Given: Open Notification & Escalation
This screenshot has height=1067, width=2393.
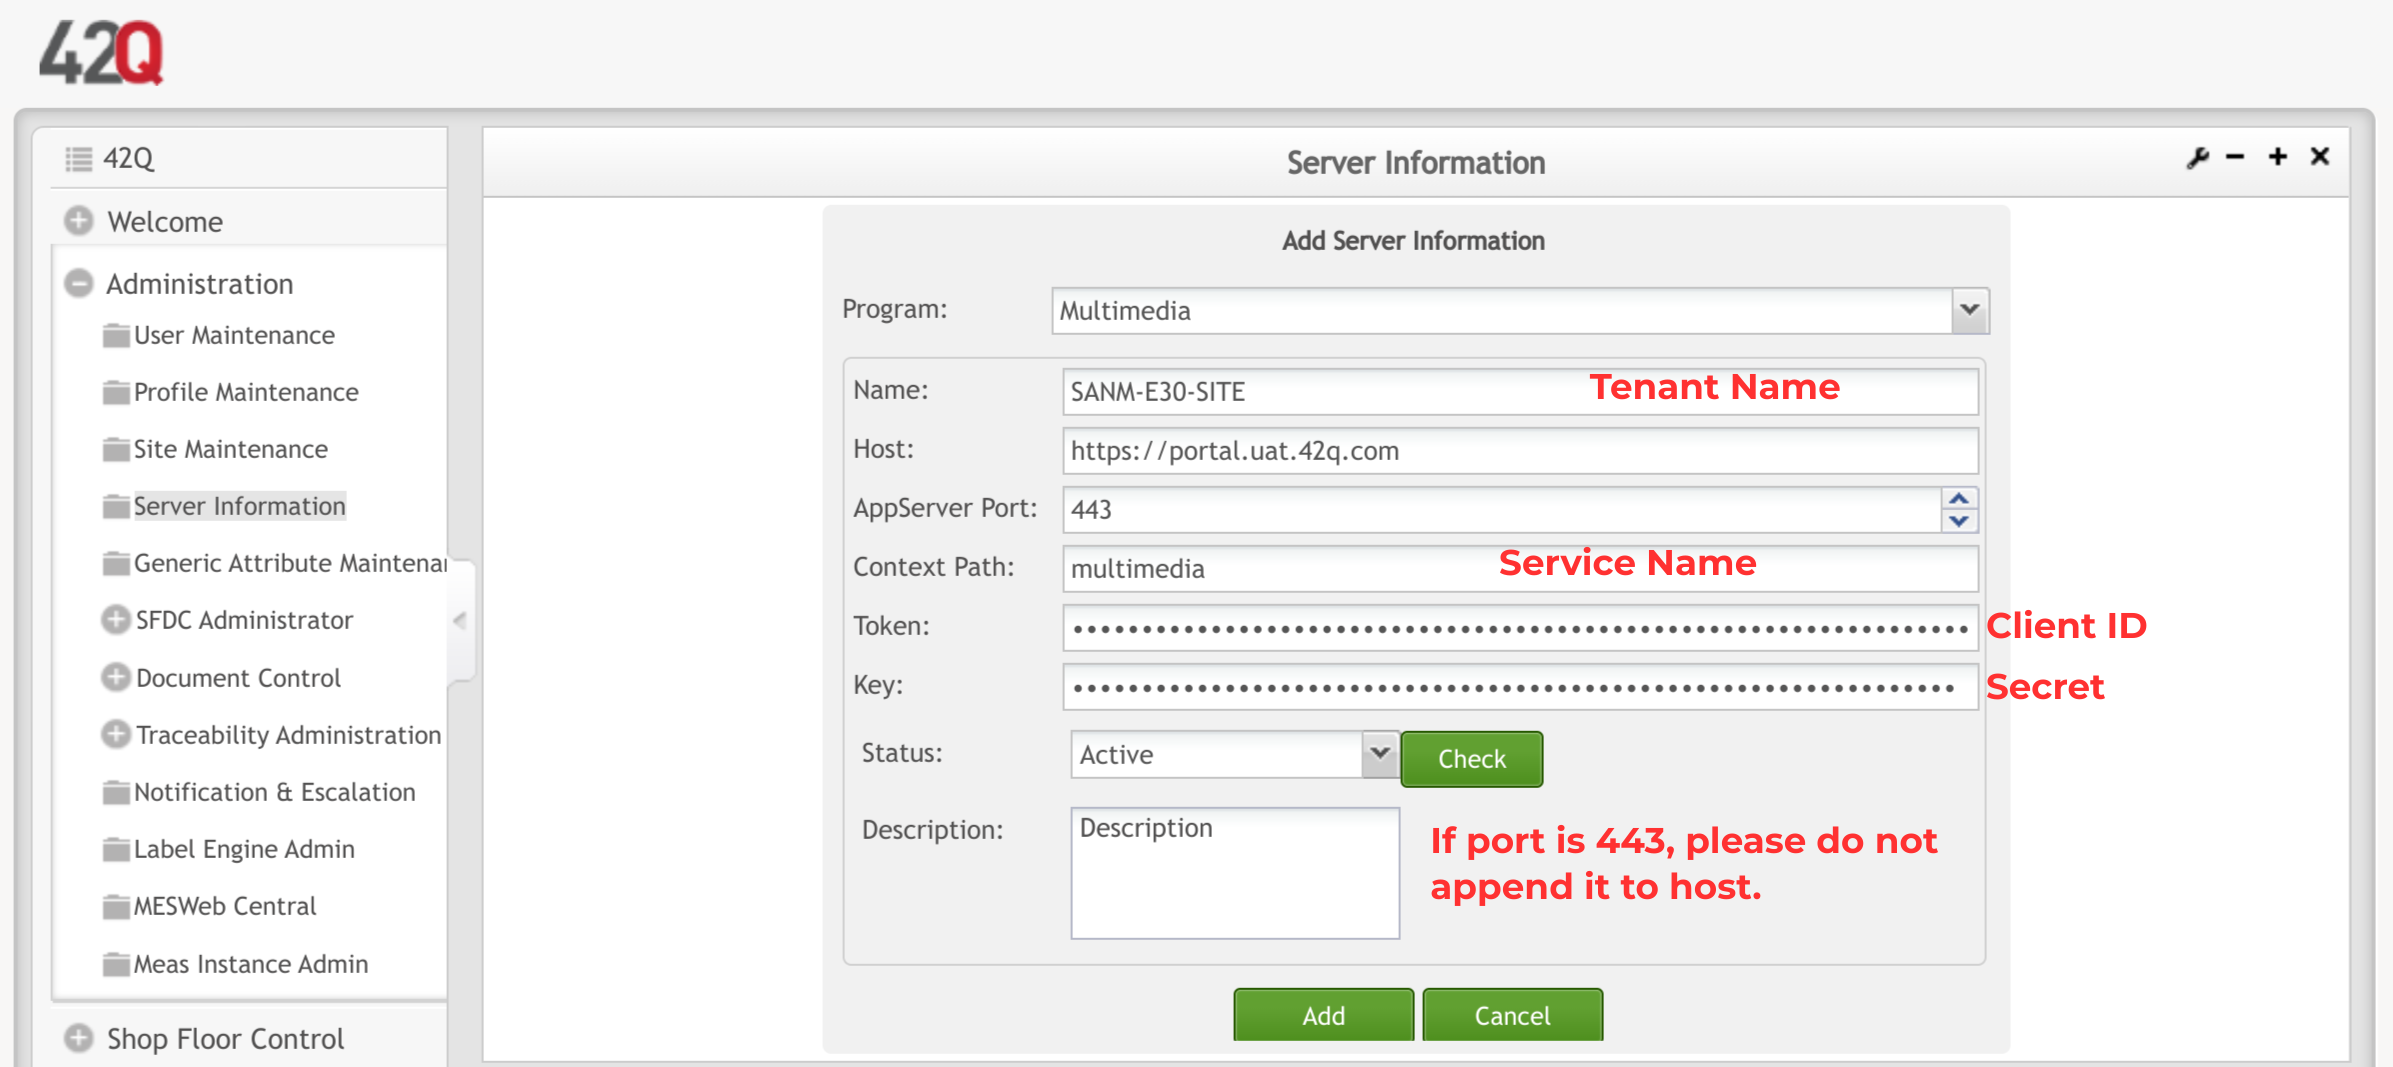Looking at the screenshot, I should [x=274, y=792].
